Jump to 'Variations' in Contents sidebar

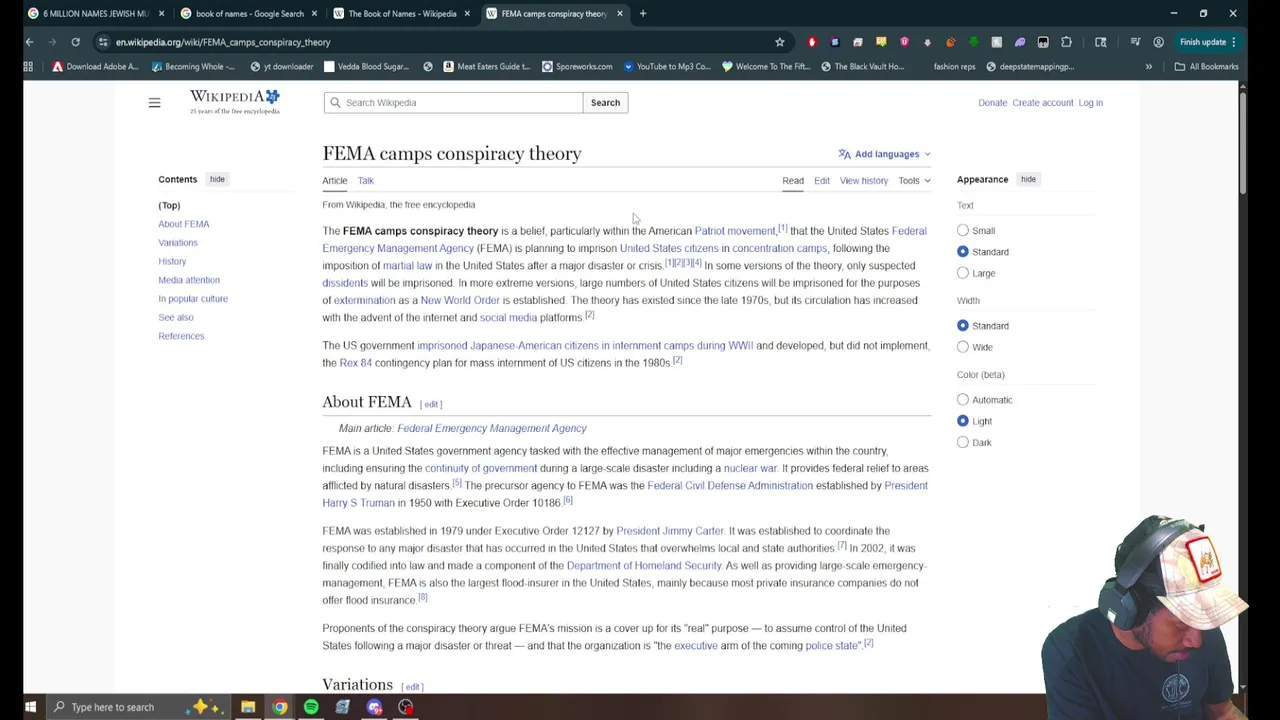click(x=178, y=243)
